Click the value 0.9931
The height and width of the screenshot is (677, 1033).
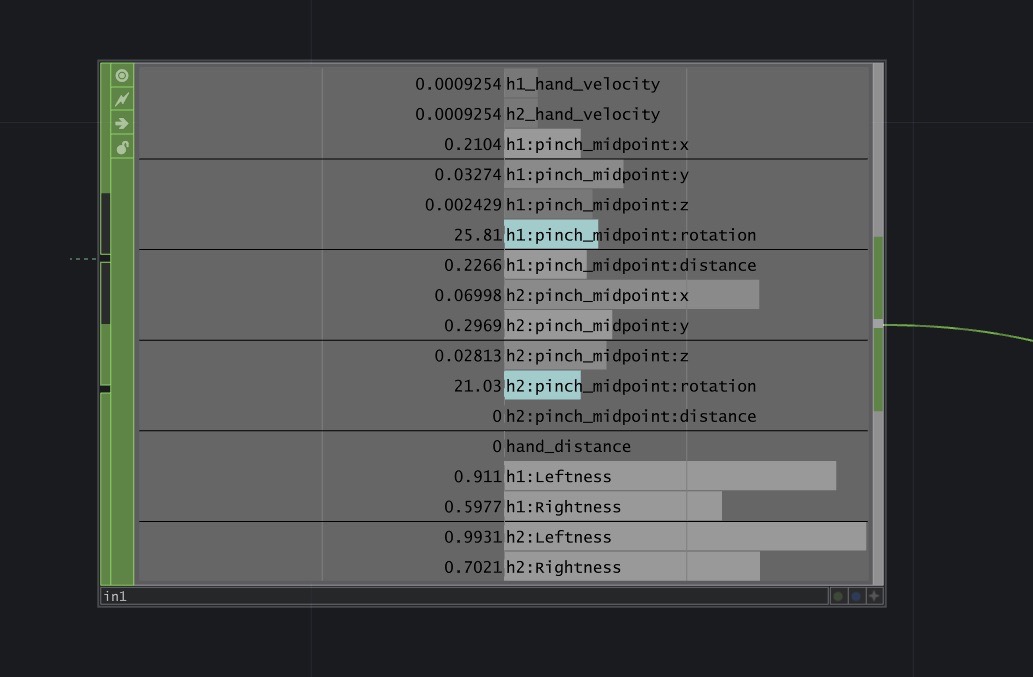click(473, 537)
